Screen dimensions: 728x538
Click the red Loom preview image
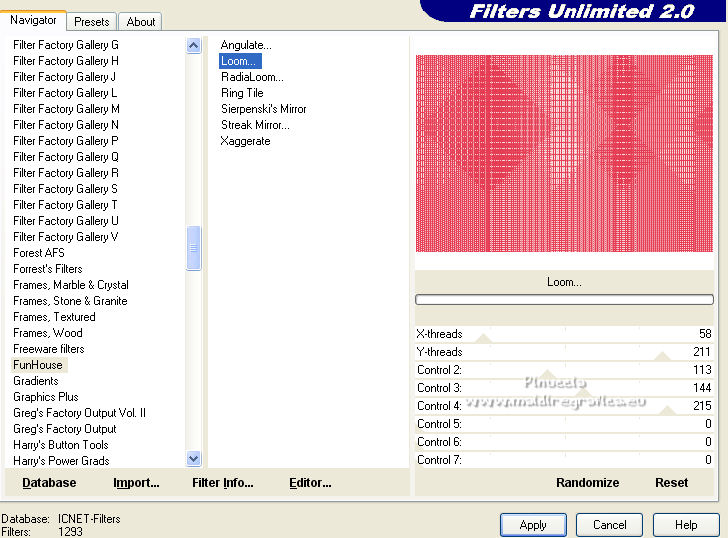[564, 154]
